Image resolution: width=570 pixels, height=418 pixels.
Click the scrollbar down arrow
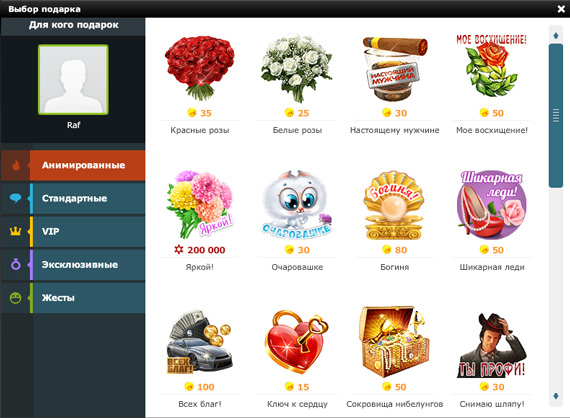[556, 396]
